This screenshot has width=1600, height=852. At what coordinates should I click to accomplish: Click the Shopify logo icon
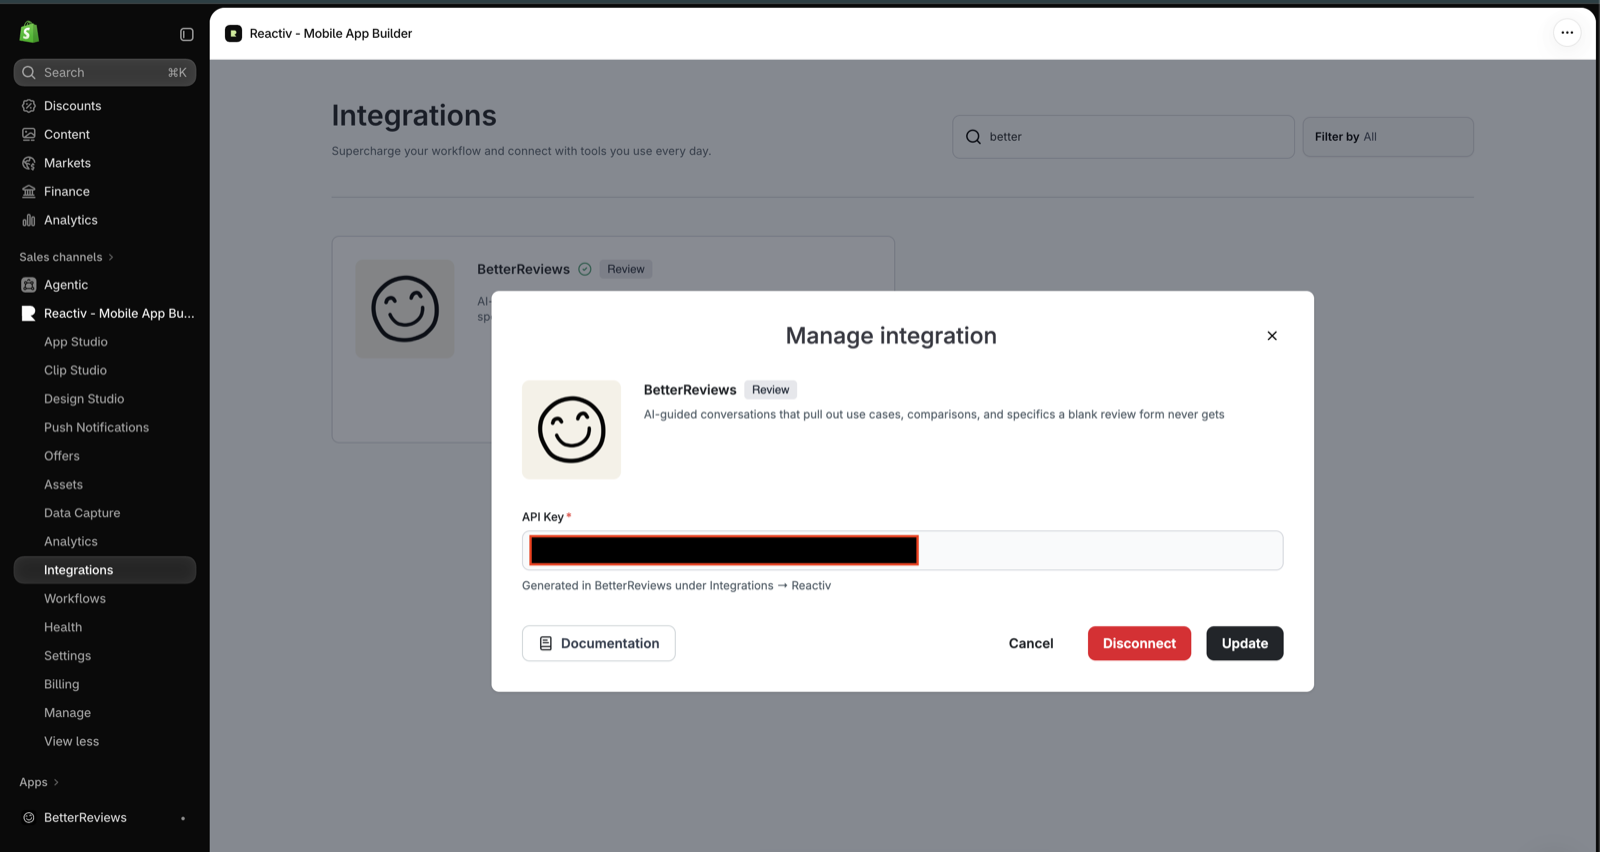[29, 33]
